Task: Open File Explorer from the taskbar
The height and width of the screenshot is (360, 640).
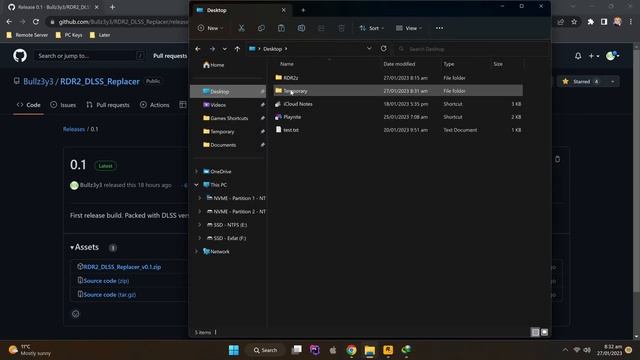Action: pyautogui.click(x=370, y=350)
